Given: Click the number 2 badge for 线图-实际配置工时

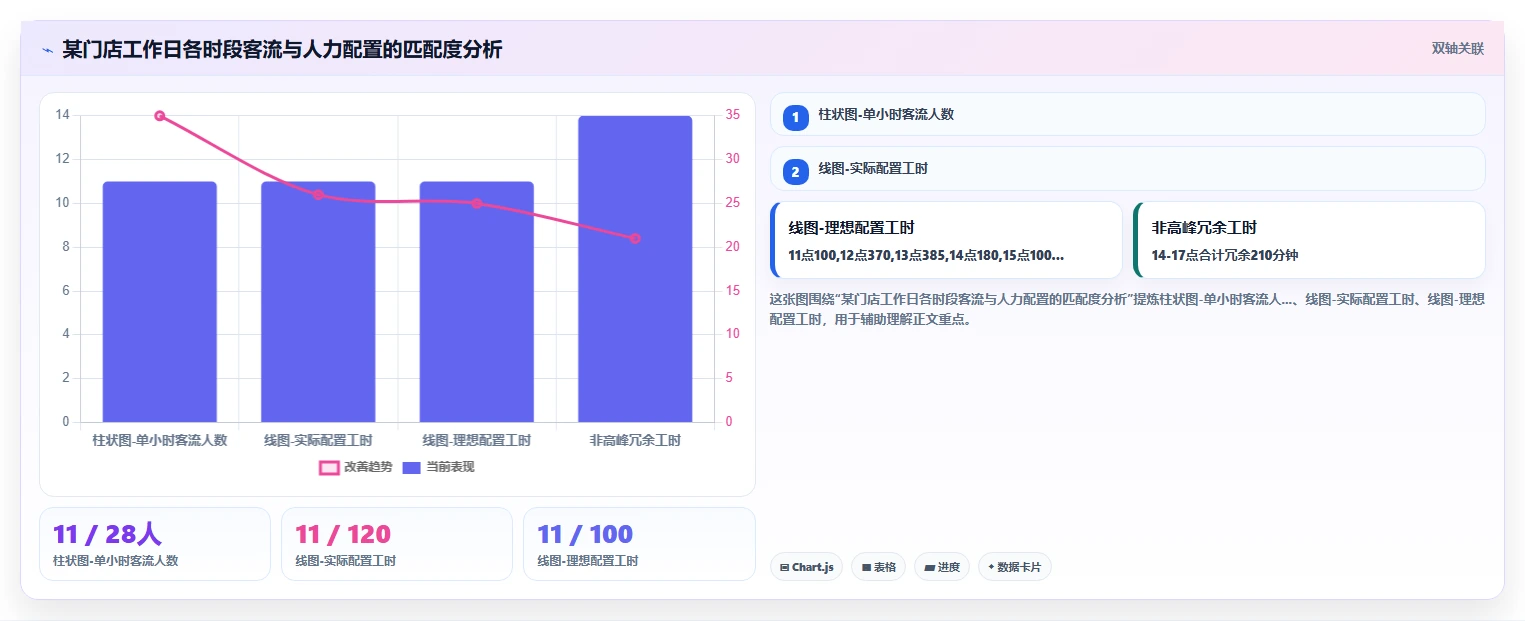Looking at the screenshot, I should click(795, 172).
